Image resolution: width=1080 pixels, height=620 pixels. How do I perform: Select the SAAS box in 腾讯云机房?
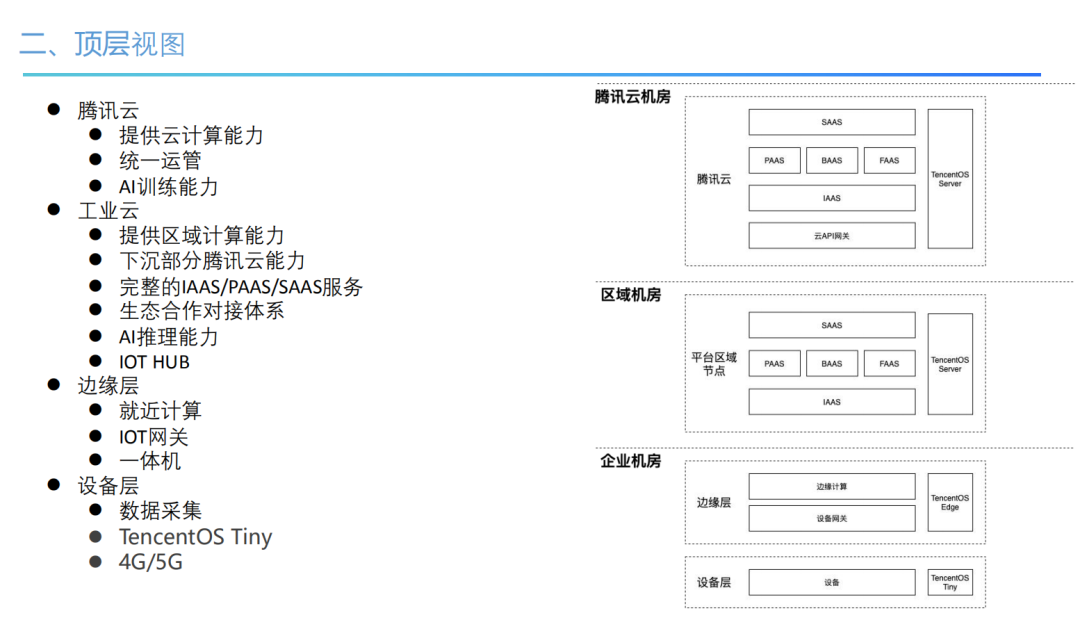coord(832,122)
